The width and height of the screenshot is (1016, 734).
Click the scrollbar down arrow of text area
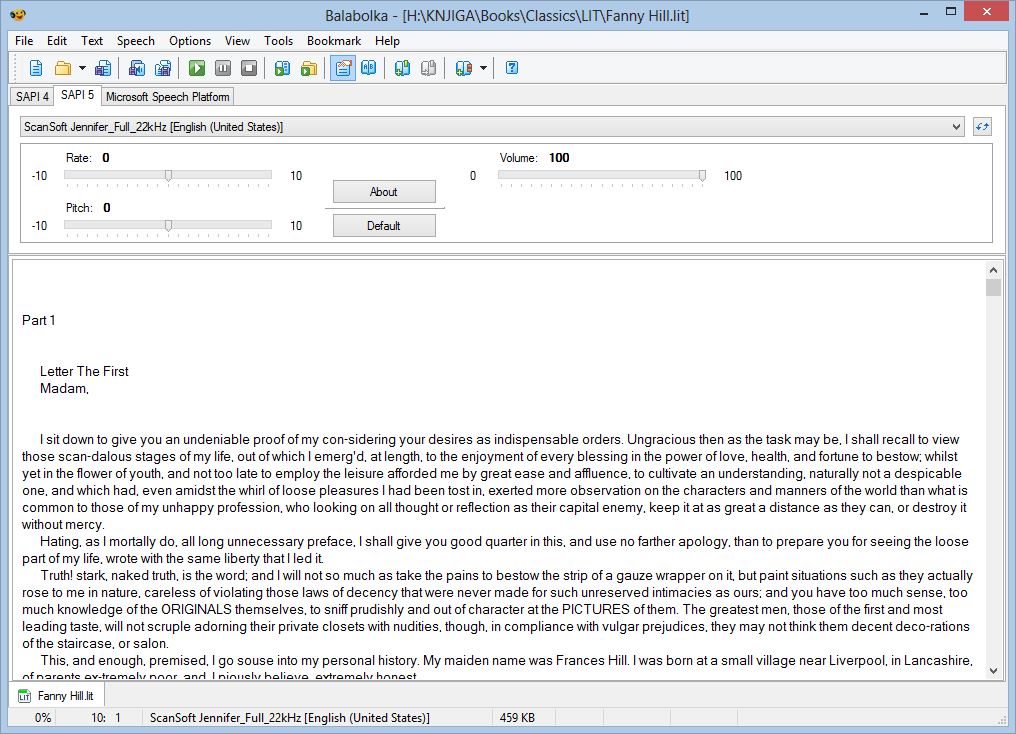993,671
